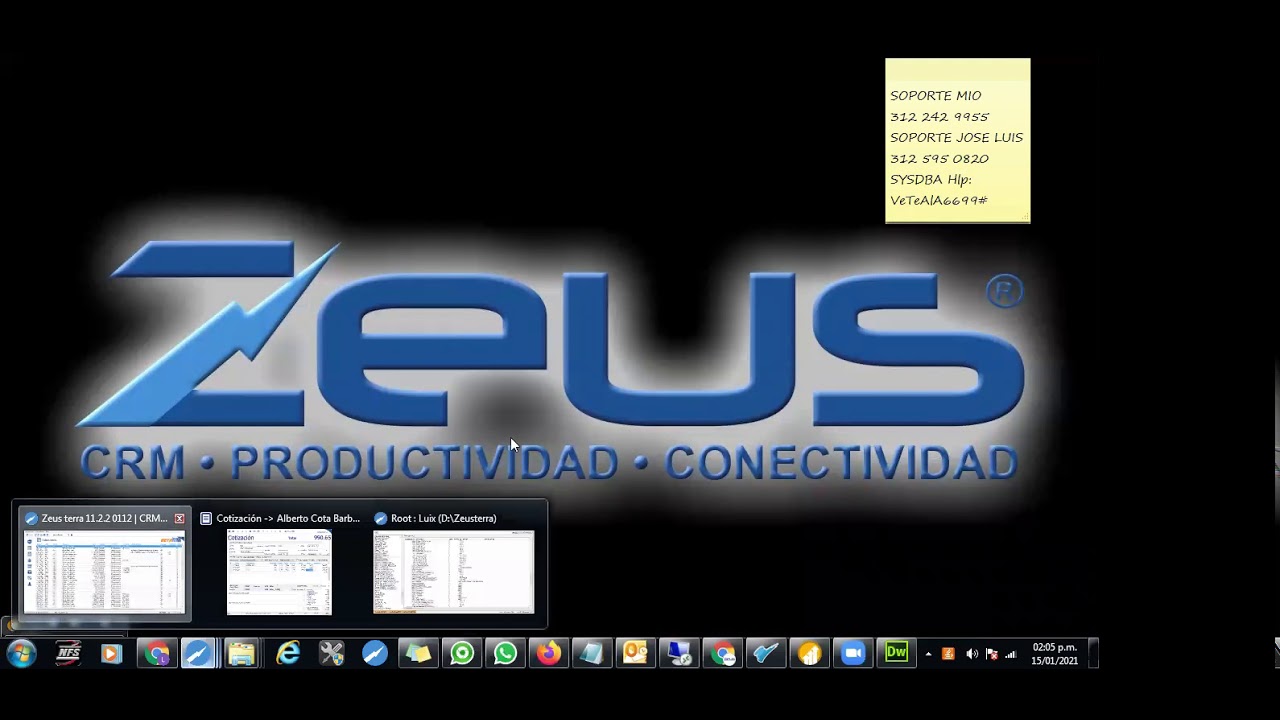The image size is (1280, 720).
Task: Open Windows Explorer folder icon
Action: pyautogui.click(x=241, y=654)
